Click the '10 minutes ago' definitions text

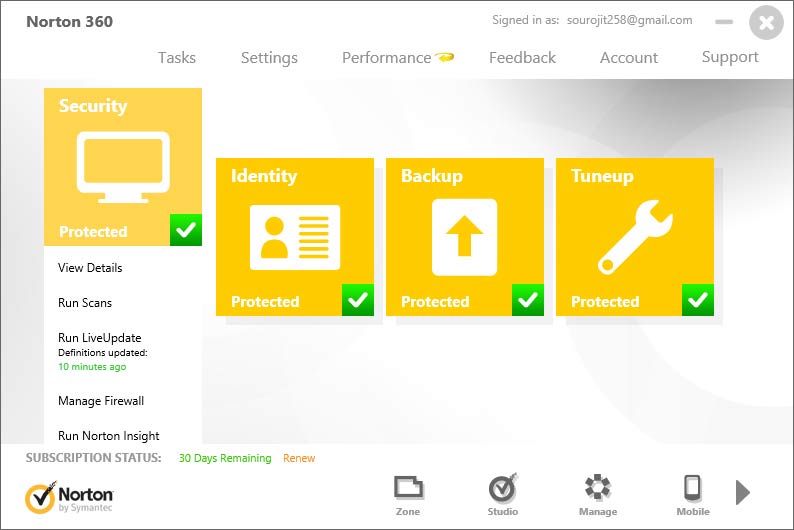(92, 366)
